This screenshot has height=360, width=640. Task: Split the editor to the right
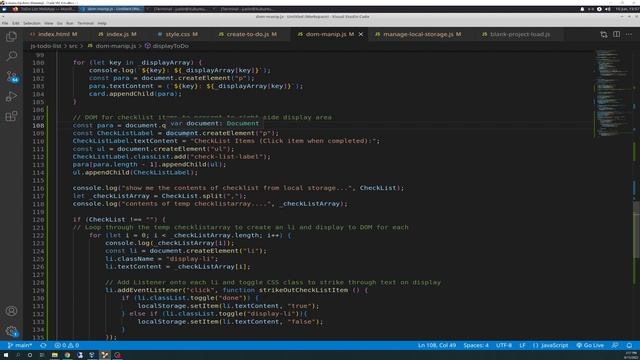click(x=616, y=34)
